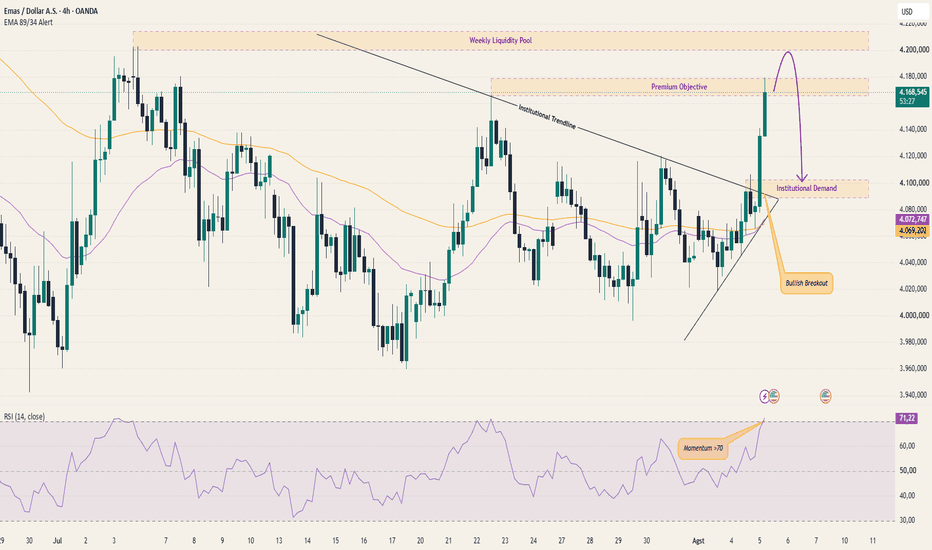
Task: Click the 3.940,000 price axis label
Action: (x=913, y=395)
